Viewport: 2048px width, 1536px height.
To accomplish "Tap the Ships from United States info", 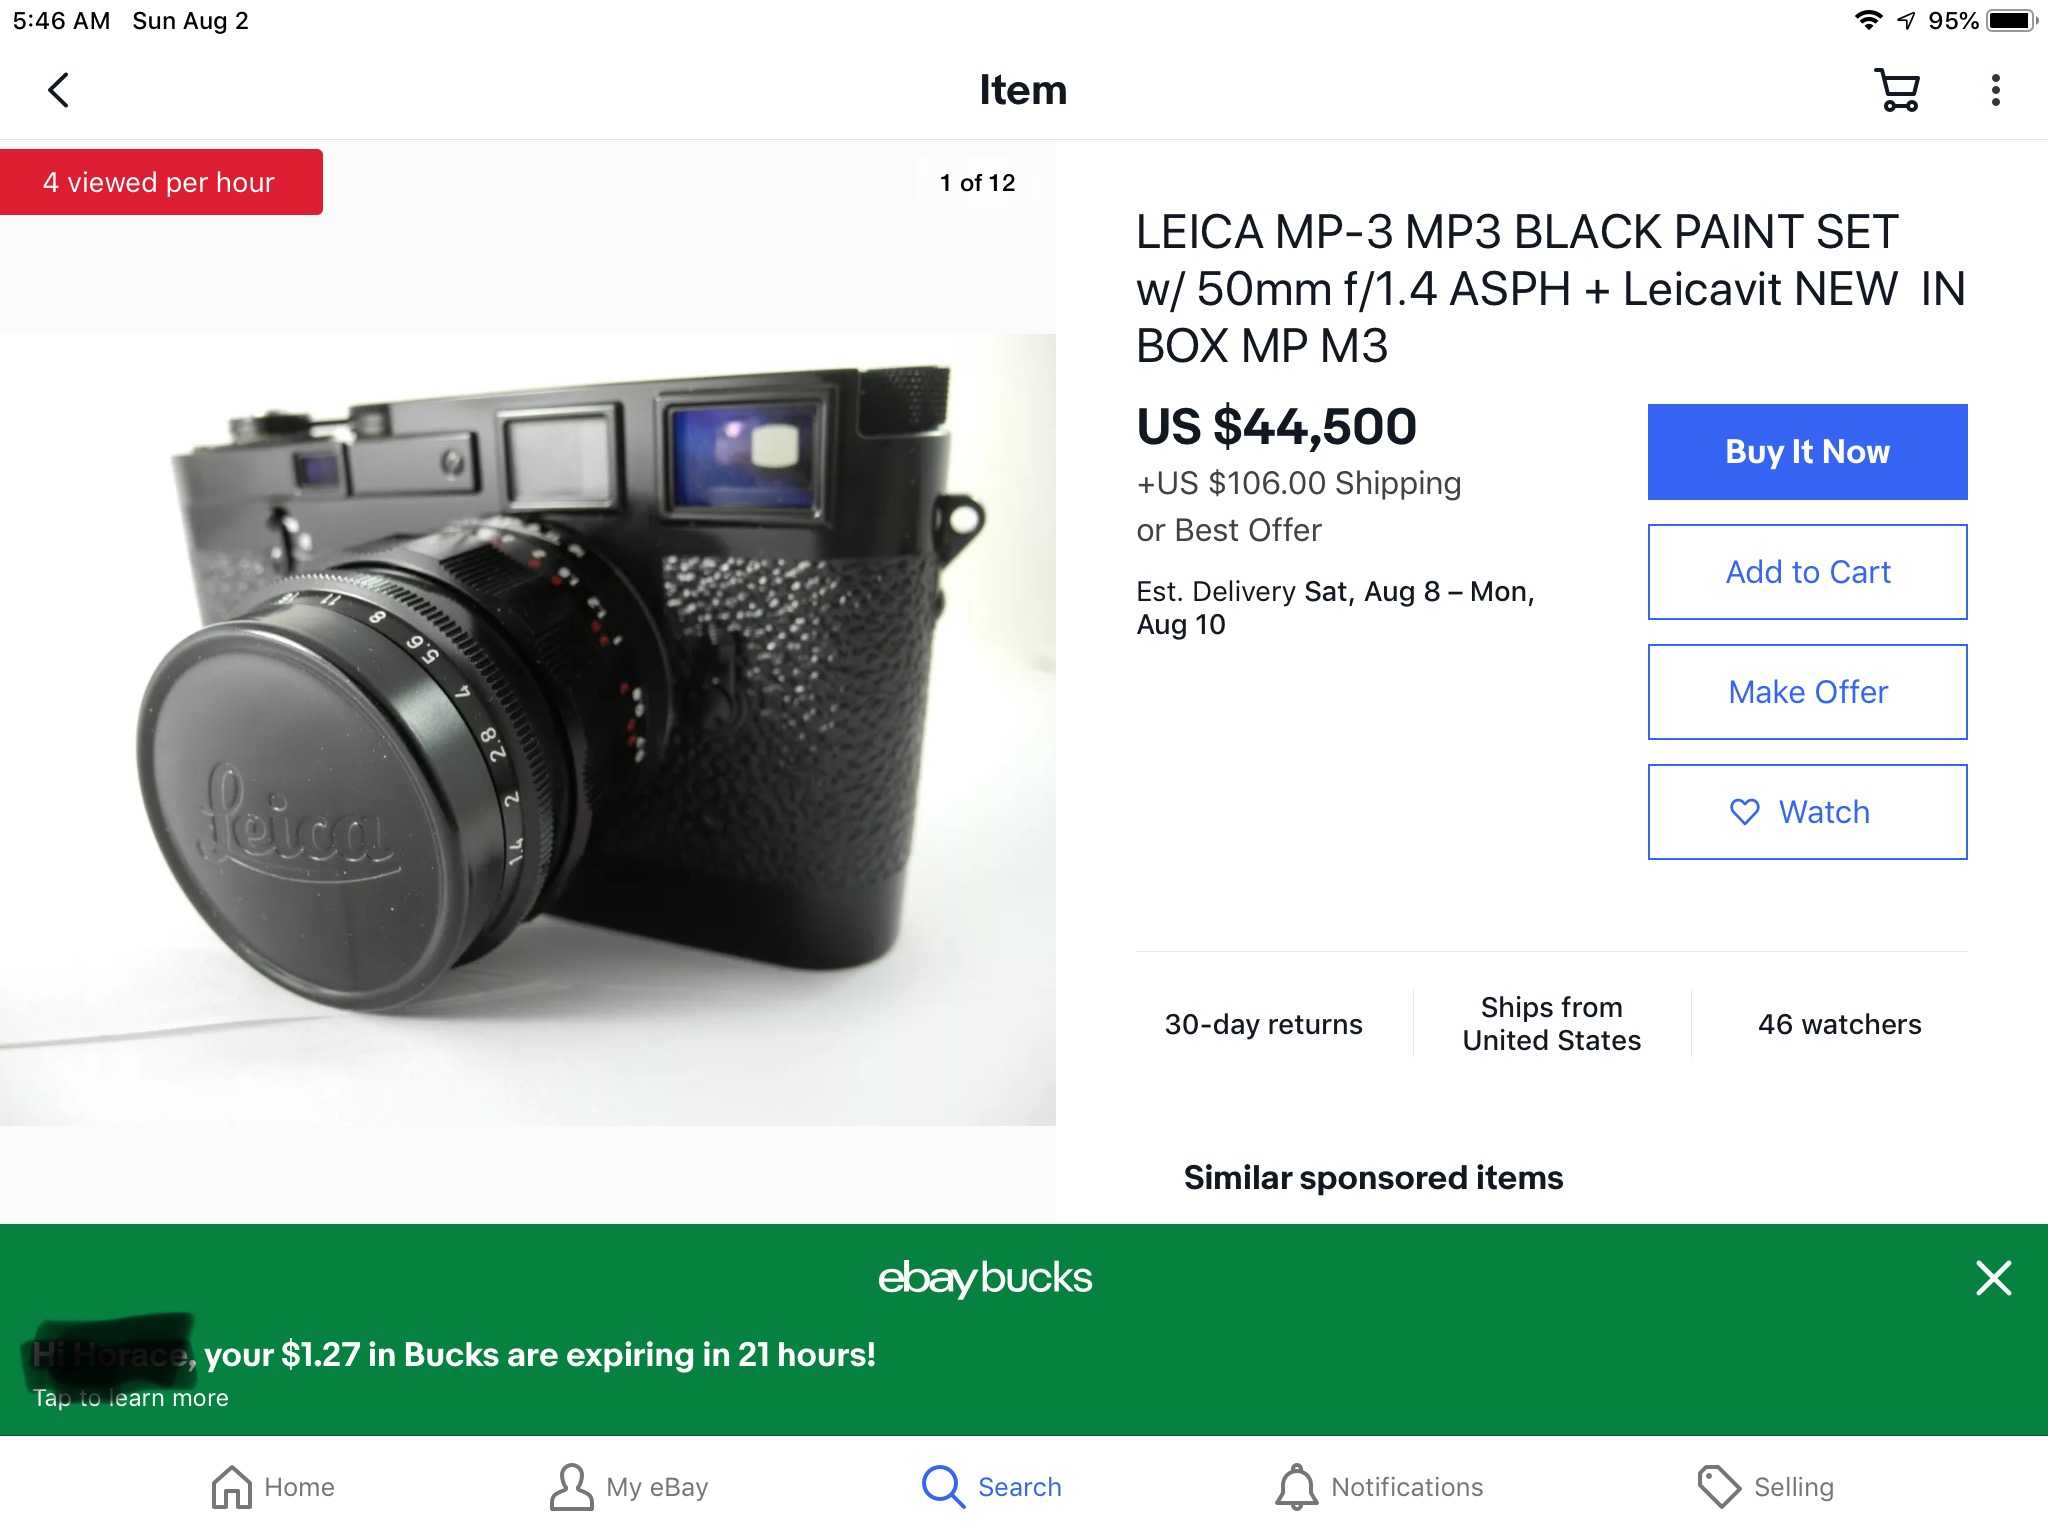I will 1551,1024.
